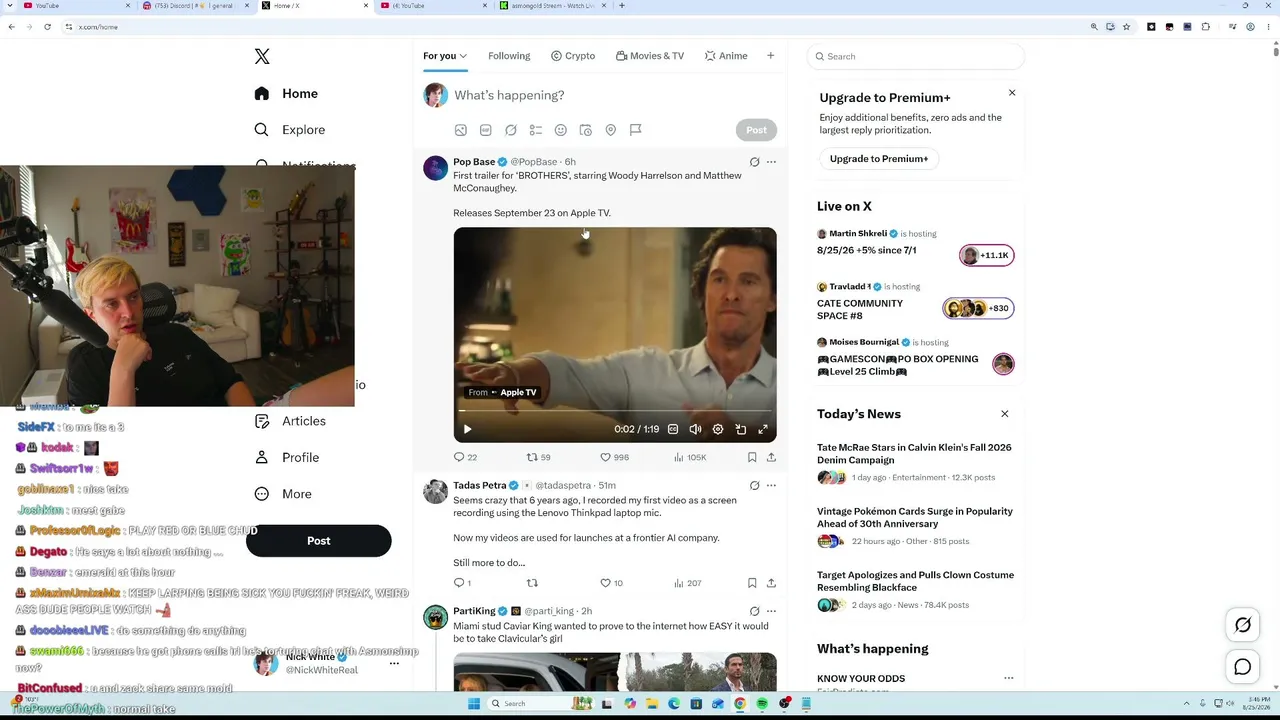The image size is (1280, 720).
Task: Open Explore in sidebar
Action: tap(290, 130)
